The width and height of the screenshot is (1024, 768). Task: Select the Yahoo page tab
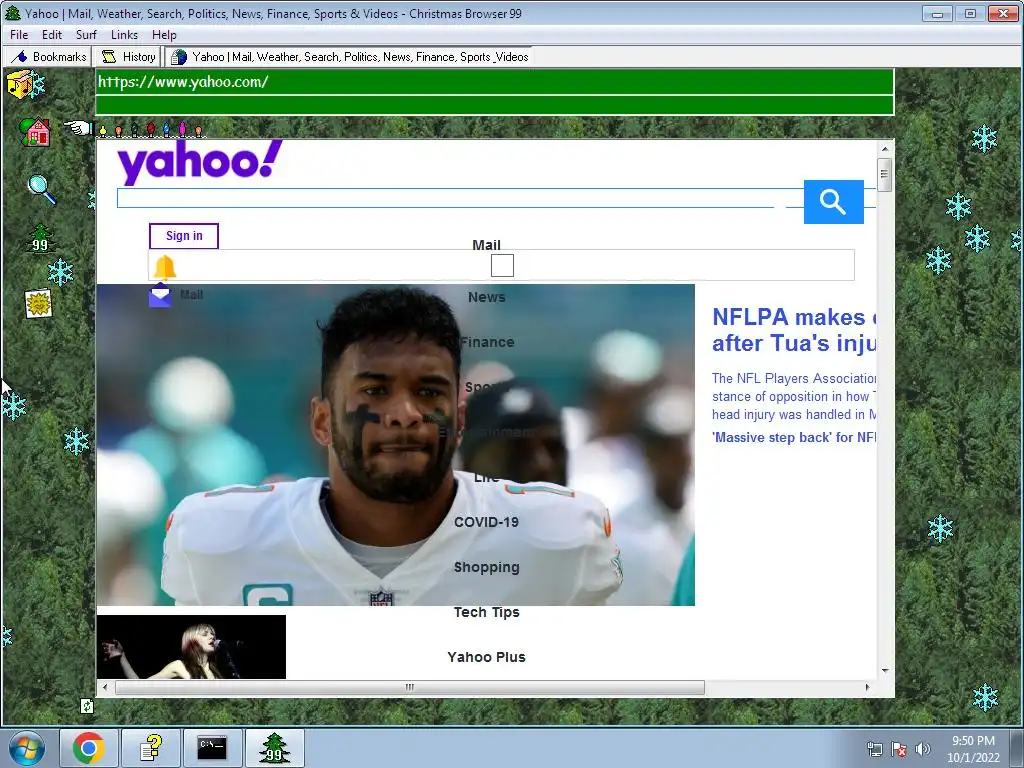[x=349, y=57]
